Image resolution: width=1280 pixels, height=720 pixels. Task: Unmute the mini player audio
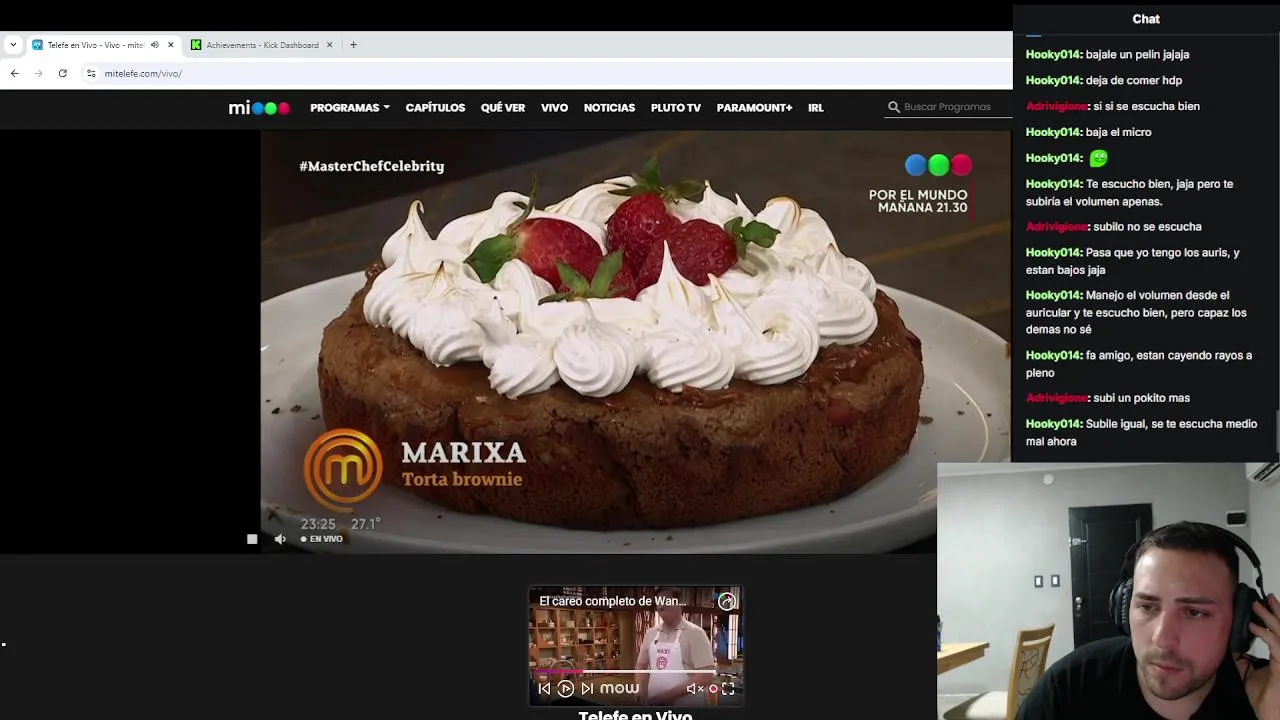[694, 688]
